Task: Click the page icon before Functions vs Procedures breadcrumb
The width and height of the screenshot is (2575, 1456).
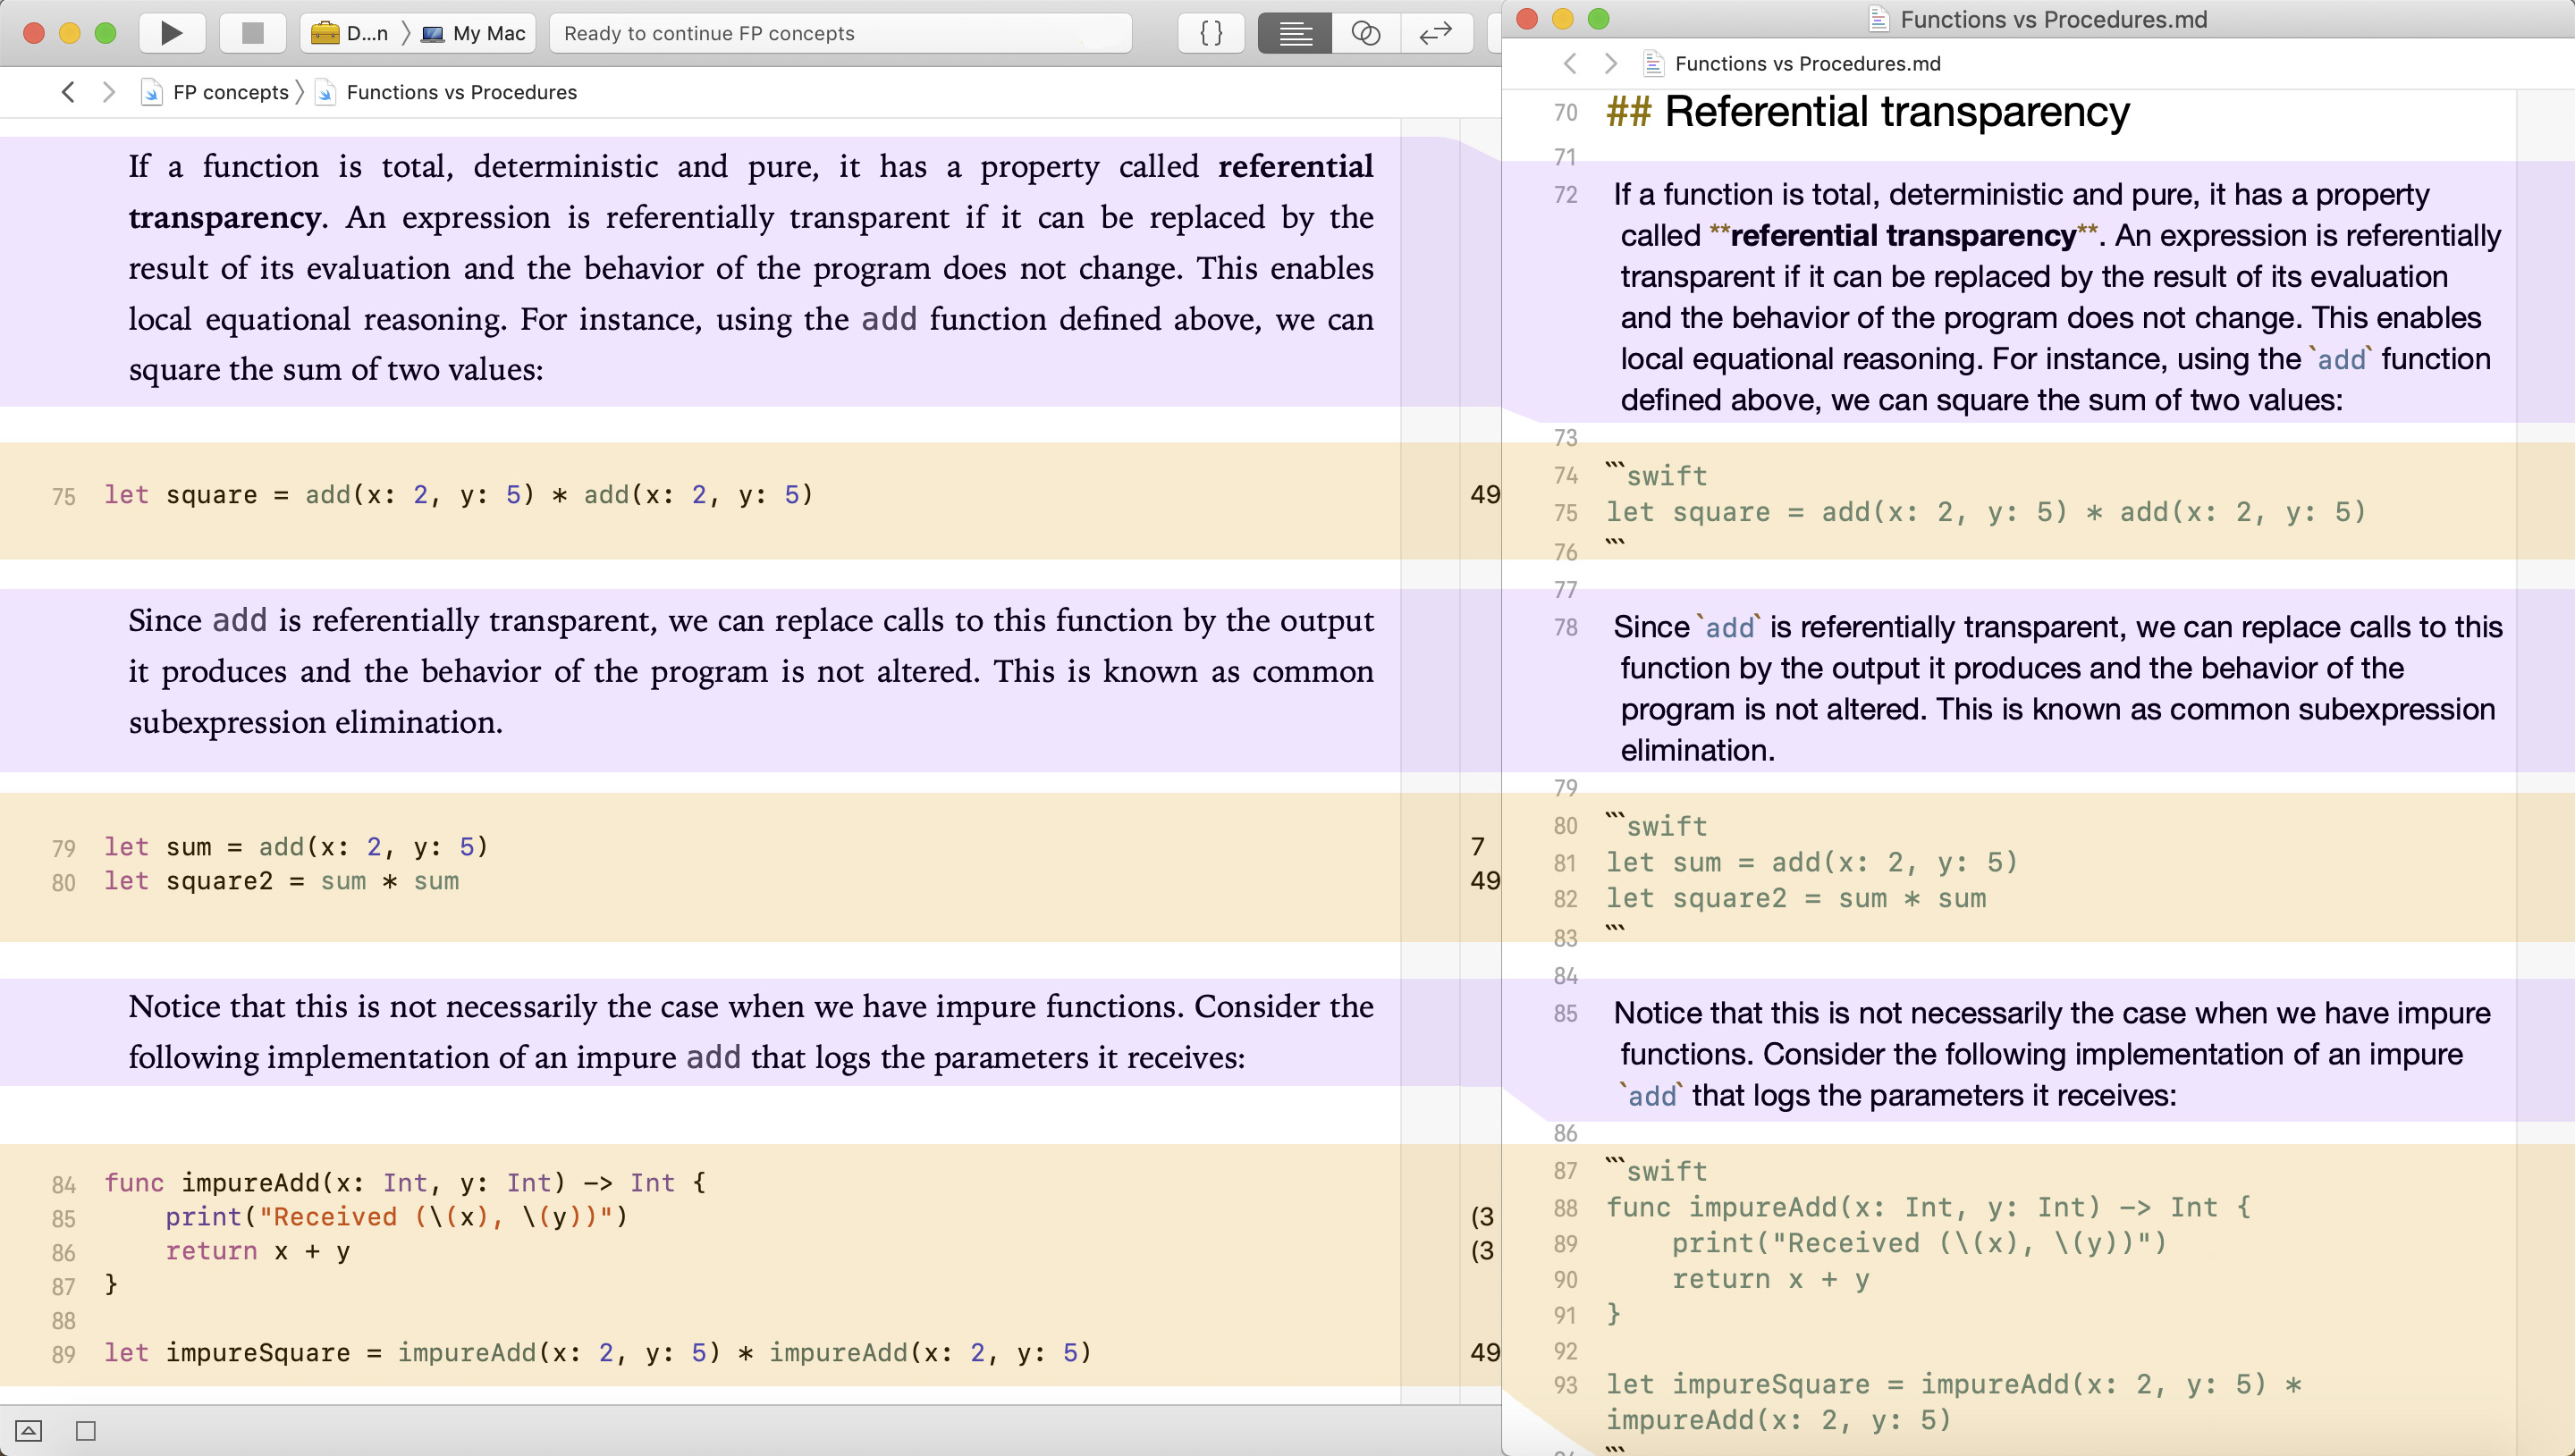Action: [x=325, y=92]
